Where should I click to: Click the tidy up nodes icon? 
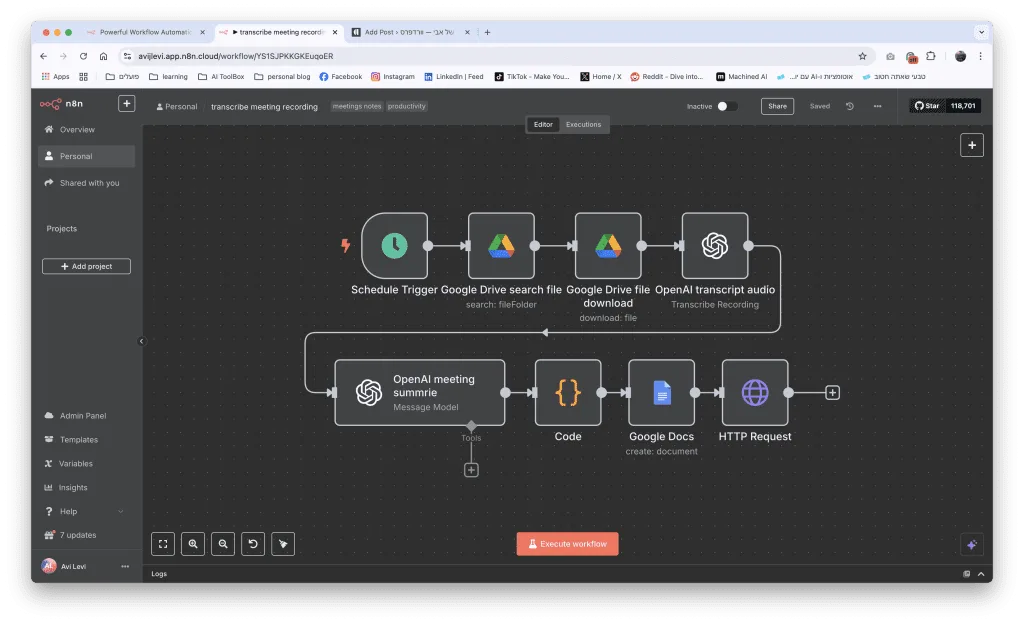tap(283, 544)
